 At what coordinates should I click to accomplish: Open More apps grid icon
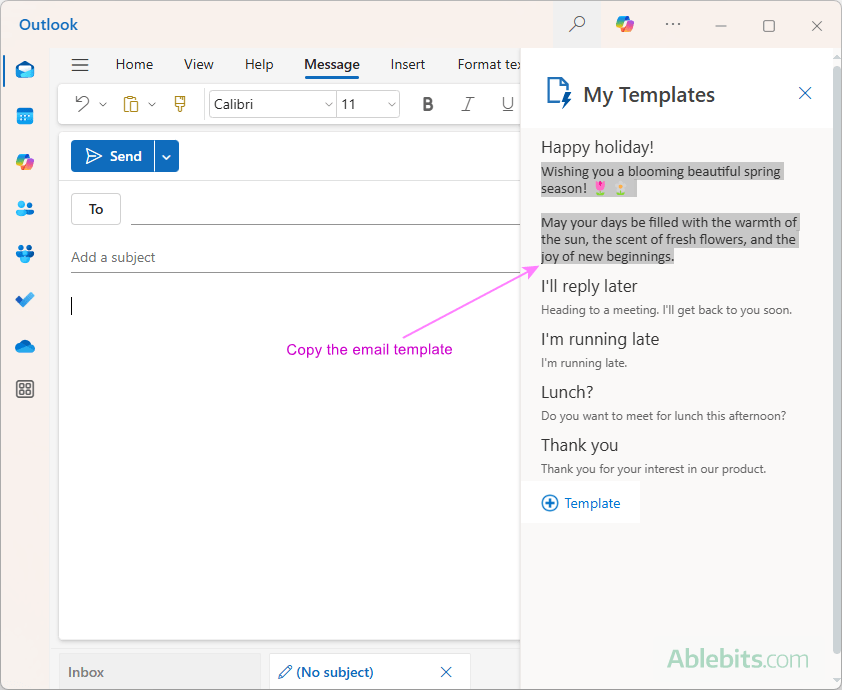pyautogui.click(x=25, y=389)
